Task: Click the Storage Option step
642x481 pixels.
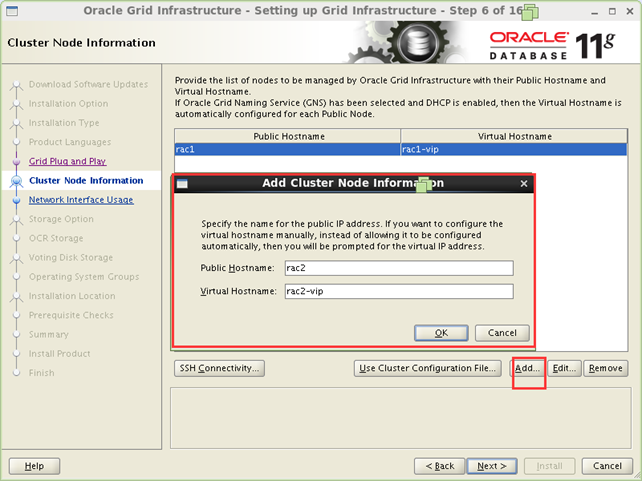Action: 61,219
